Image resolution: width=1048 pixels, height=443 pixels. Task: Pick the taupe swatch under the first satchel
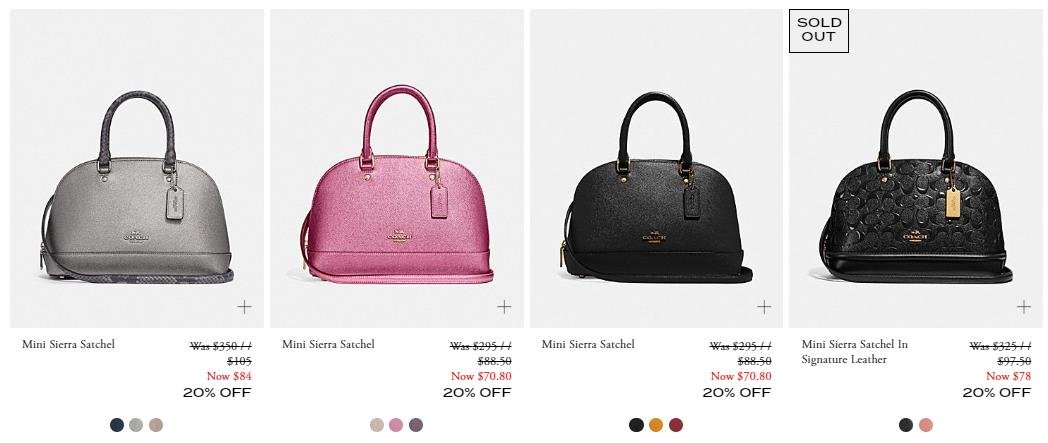click(156, 425)
